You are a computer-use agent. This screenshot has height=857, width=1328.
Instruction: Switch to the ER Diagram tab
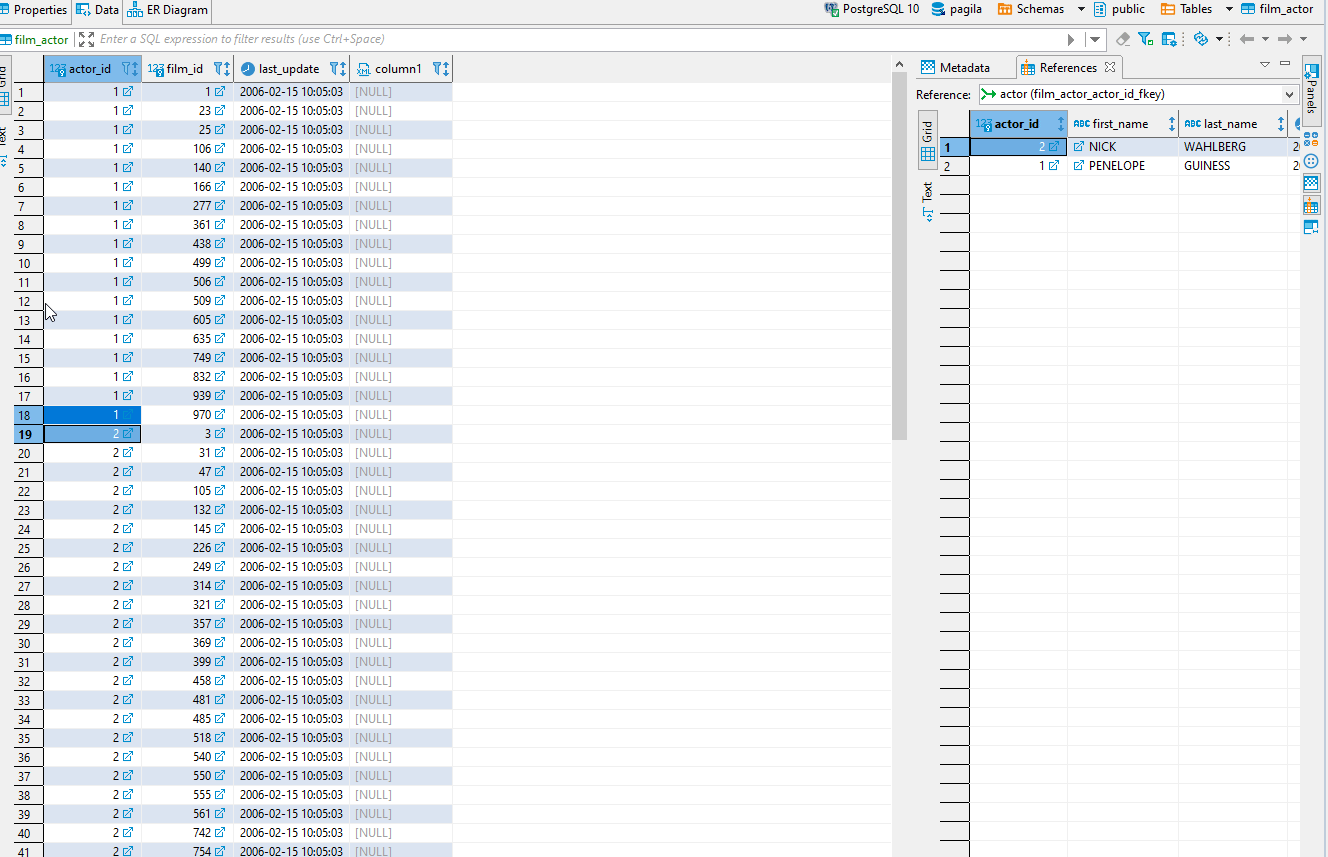pos(168,10)
